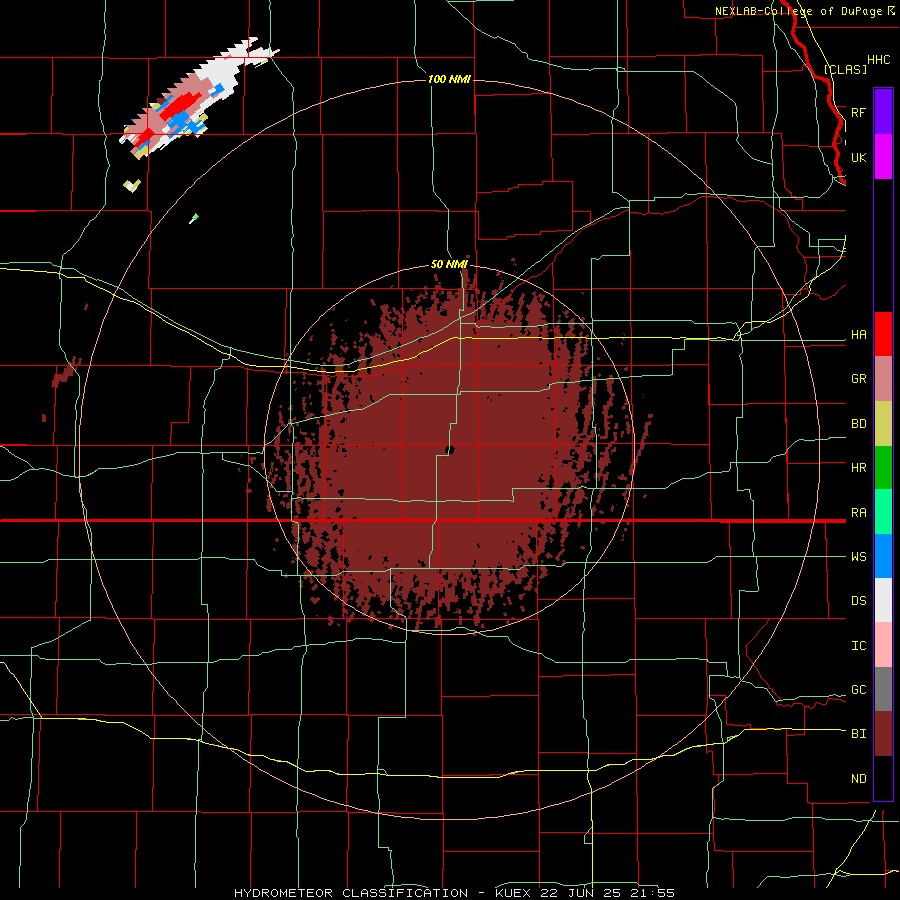Image resolution: width=900 pixels, height=900 pixels.
Task: Click the 'HR' legend label text
Action: [859, 468]
